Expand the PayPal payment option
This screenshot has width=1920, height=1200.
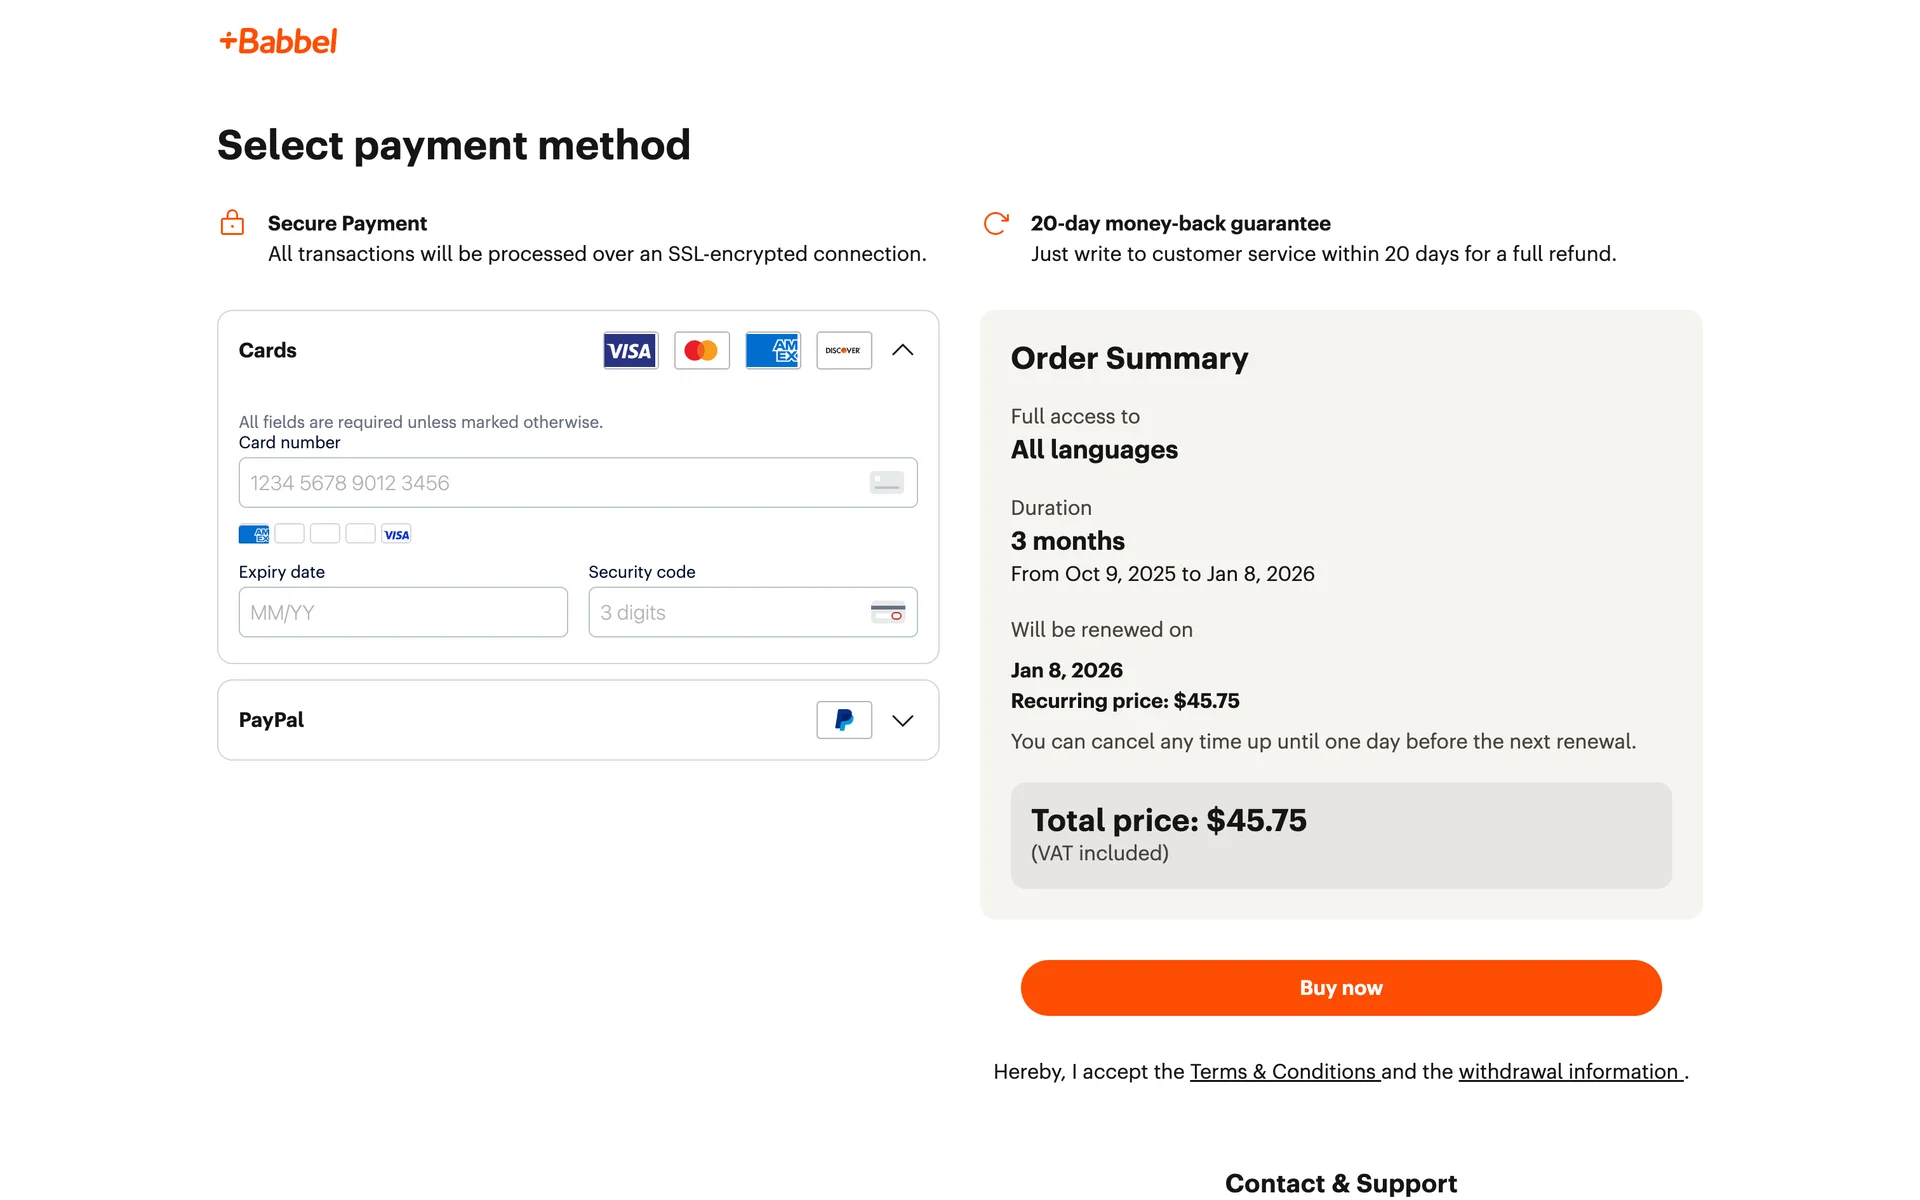coord(902,720)
